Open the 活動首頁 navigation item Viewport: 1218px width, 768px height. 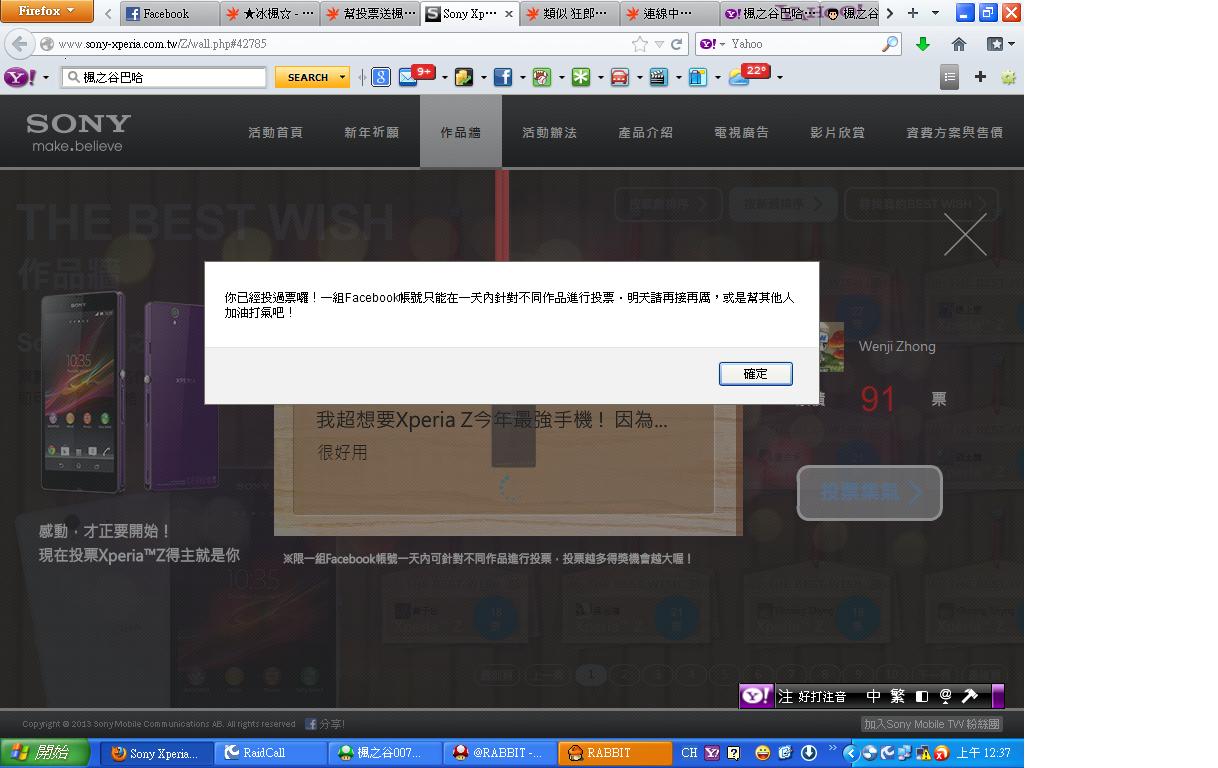click(275, 132)
